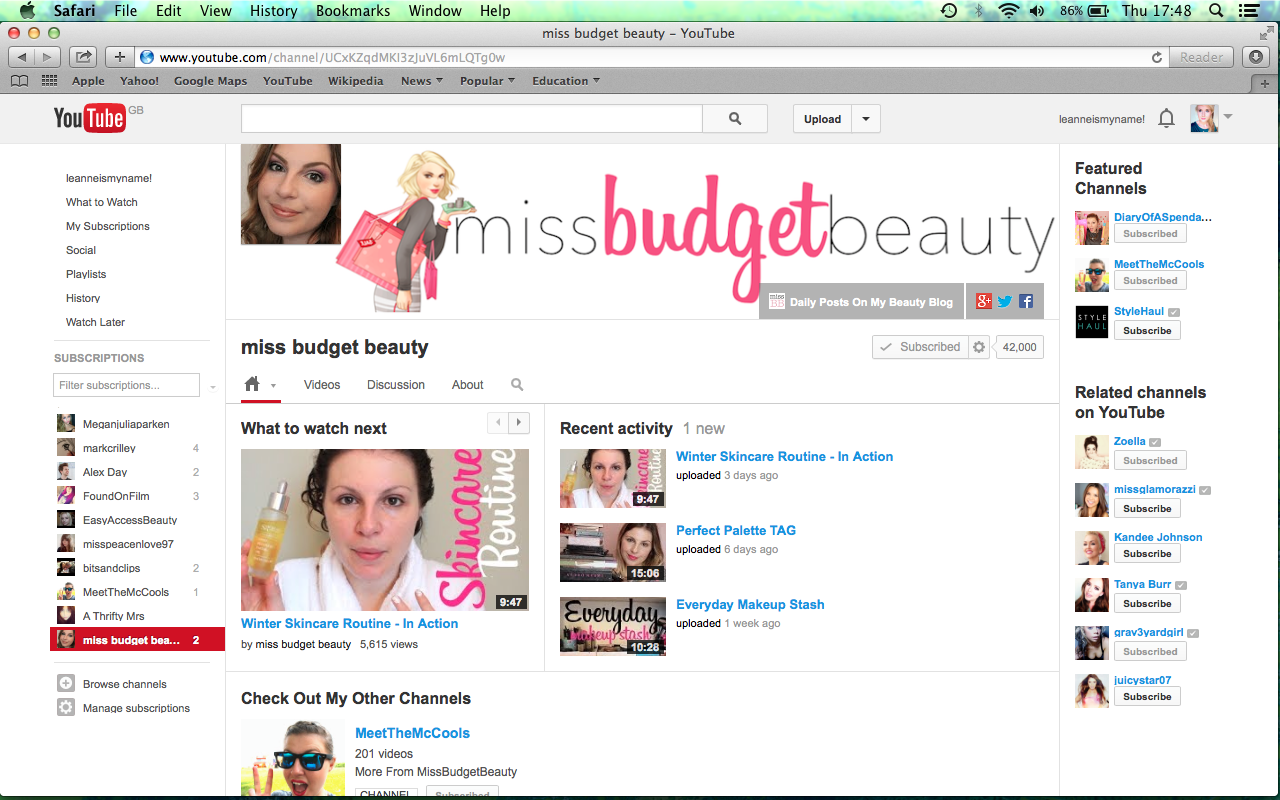
Task: Subscribe to missglamorazzi
Action: click(x=1147, y=508)
